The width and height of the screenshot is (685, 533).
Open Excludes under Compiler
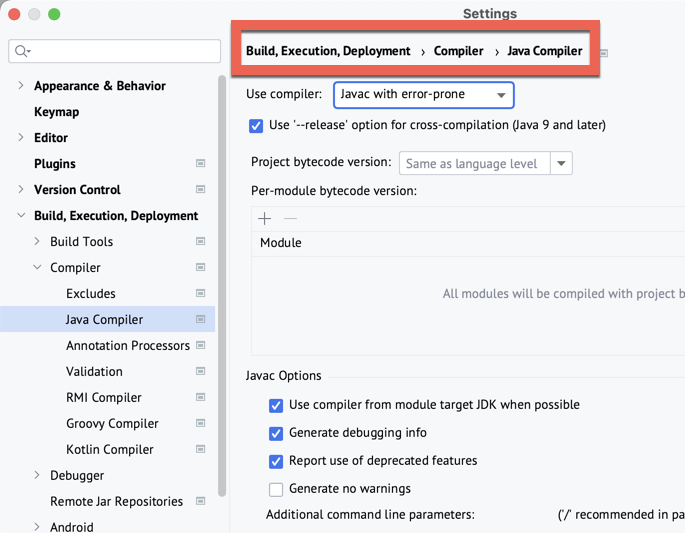click(91, 294)
